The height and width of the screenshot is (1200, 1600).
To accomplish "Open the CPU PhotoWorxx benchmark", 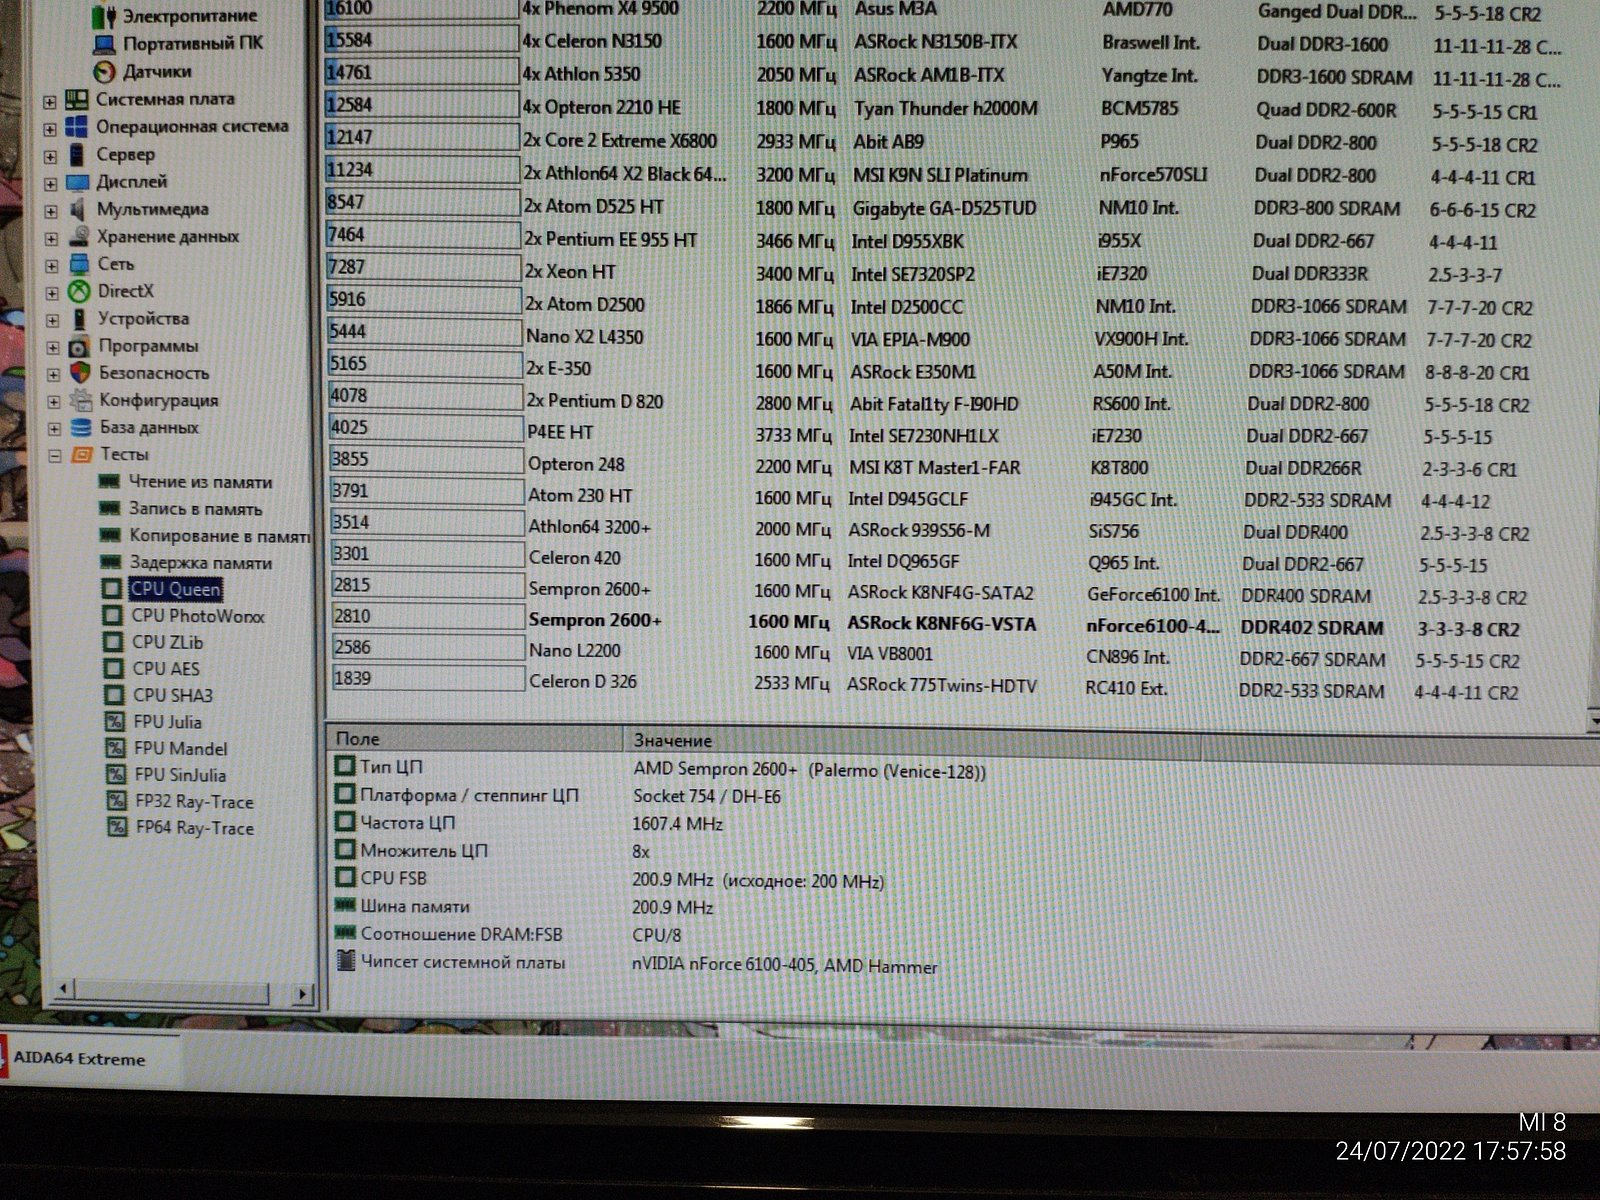I will point(198,616).
